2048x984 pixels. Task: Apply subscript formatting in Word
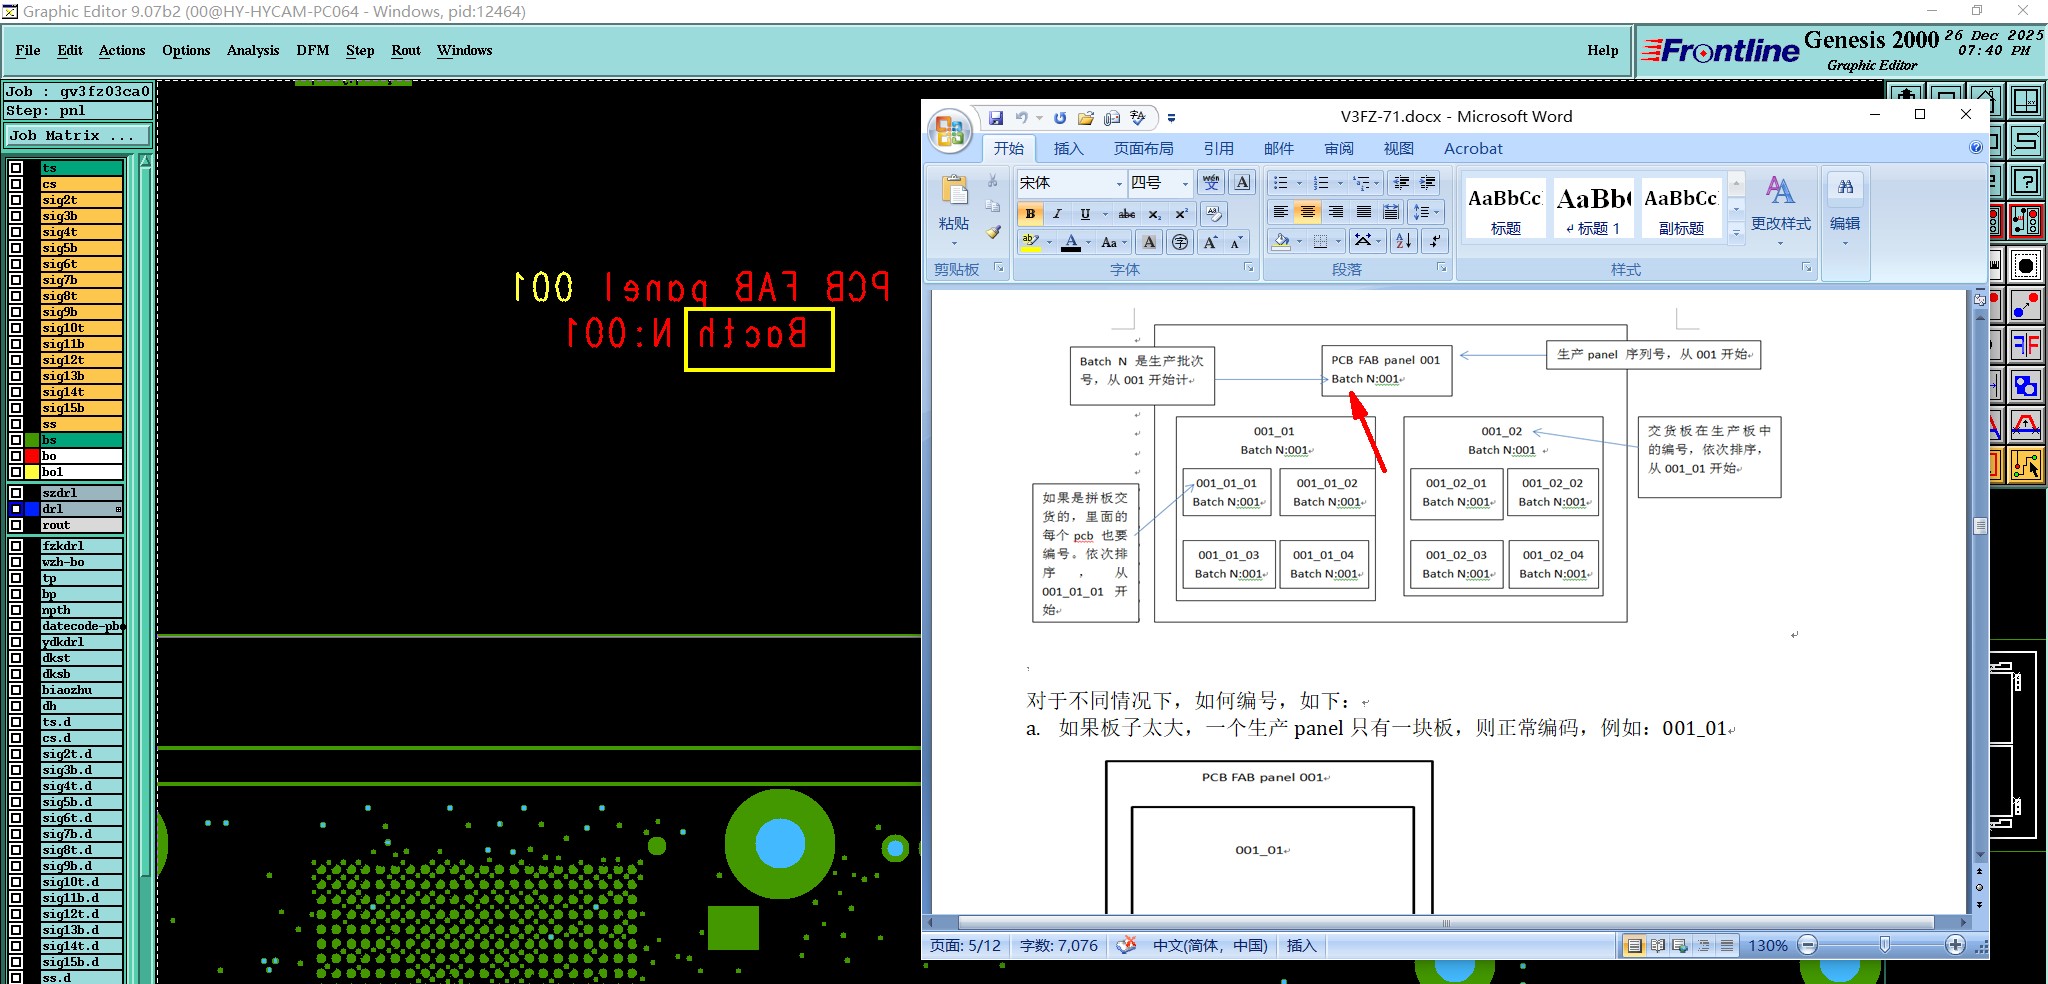click(1154, 214)
